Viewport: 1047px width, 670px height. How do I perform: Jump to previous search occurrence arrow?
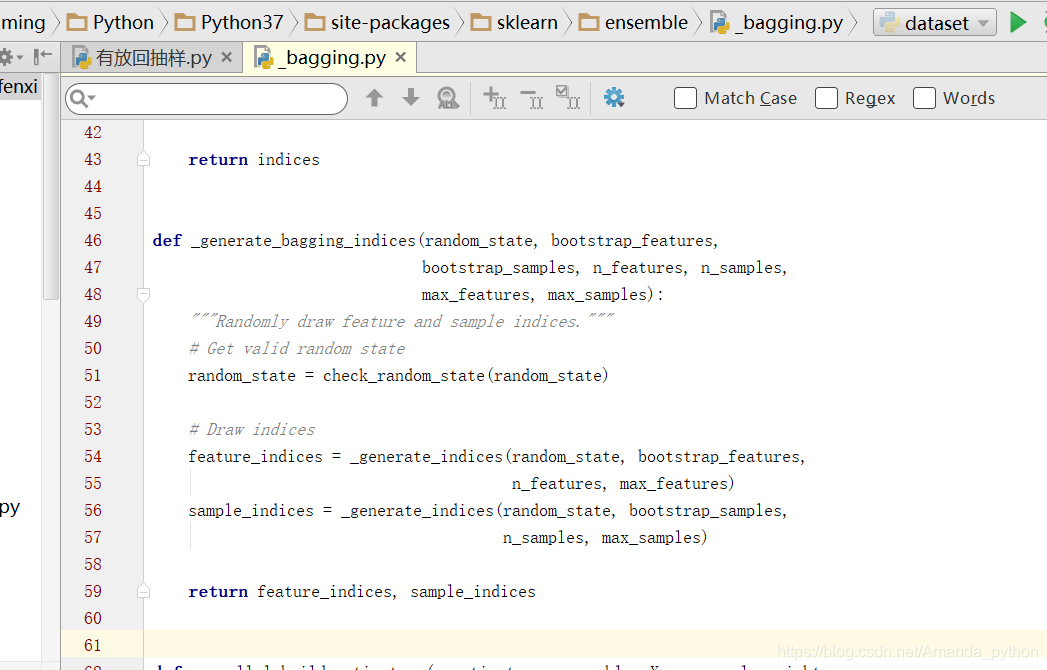click(x=375, y=98)
